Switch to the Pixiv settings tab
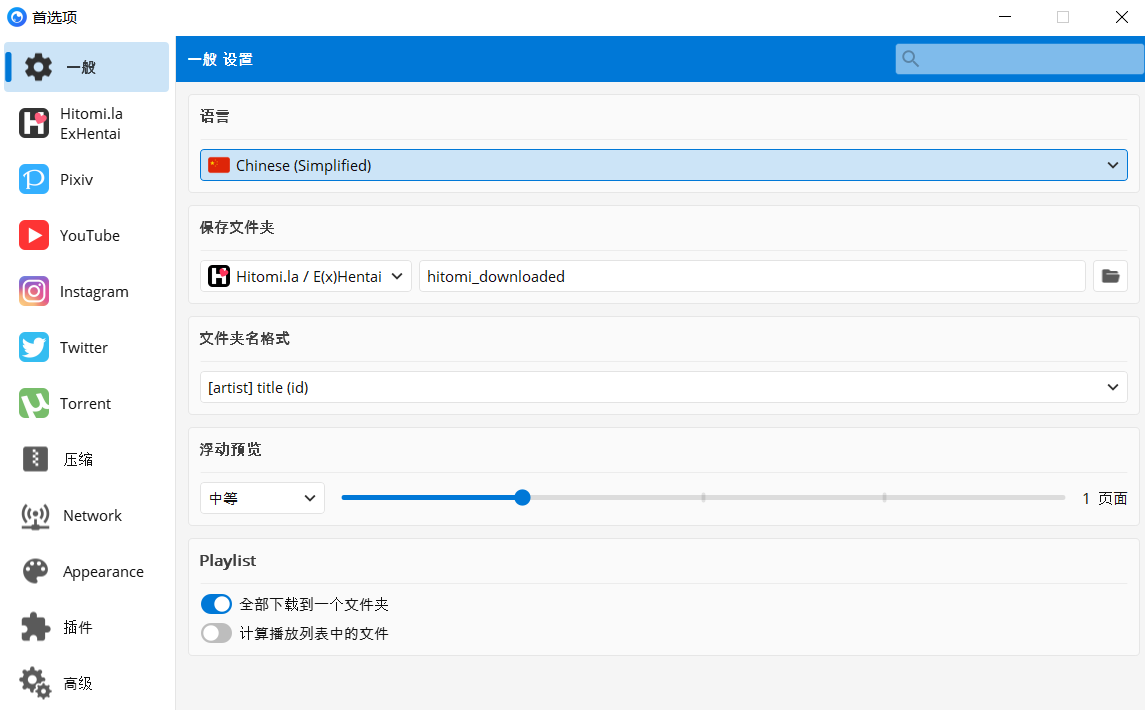1145x710 pixels. click(x=86, y=180)
